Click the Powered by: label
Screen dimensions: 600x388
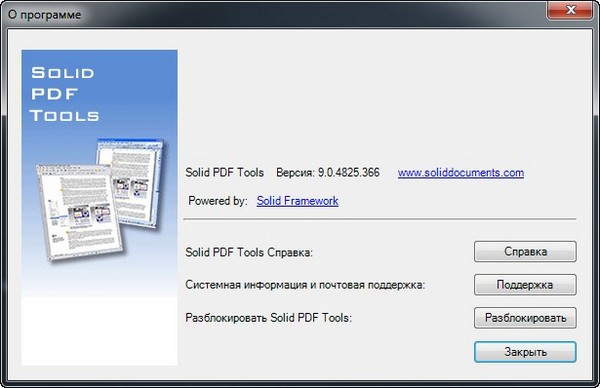(218, 201)
